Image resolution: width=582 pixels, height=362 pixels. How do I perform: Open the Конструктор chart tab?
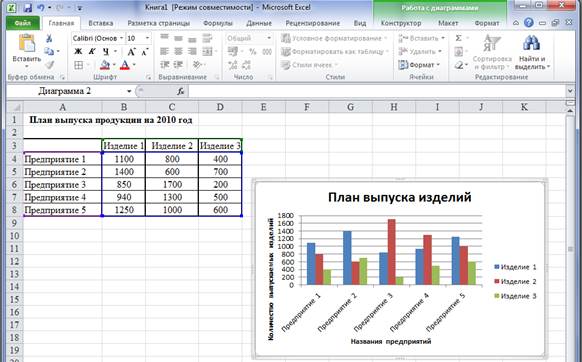click(401, 23)
